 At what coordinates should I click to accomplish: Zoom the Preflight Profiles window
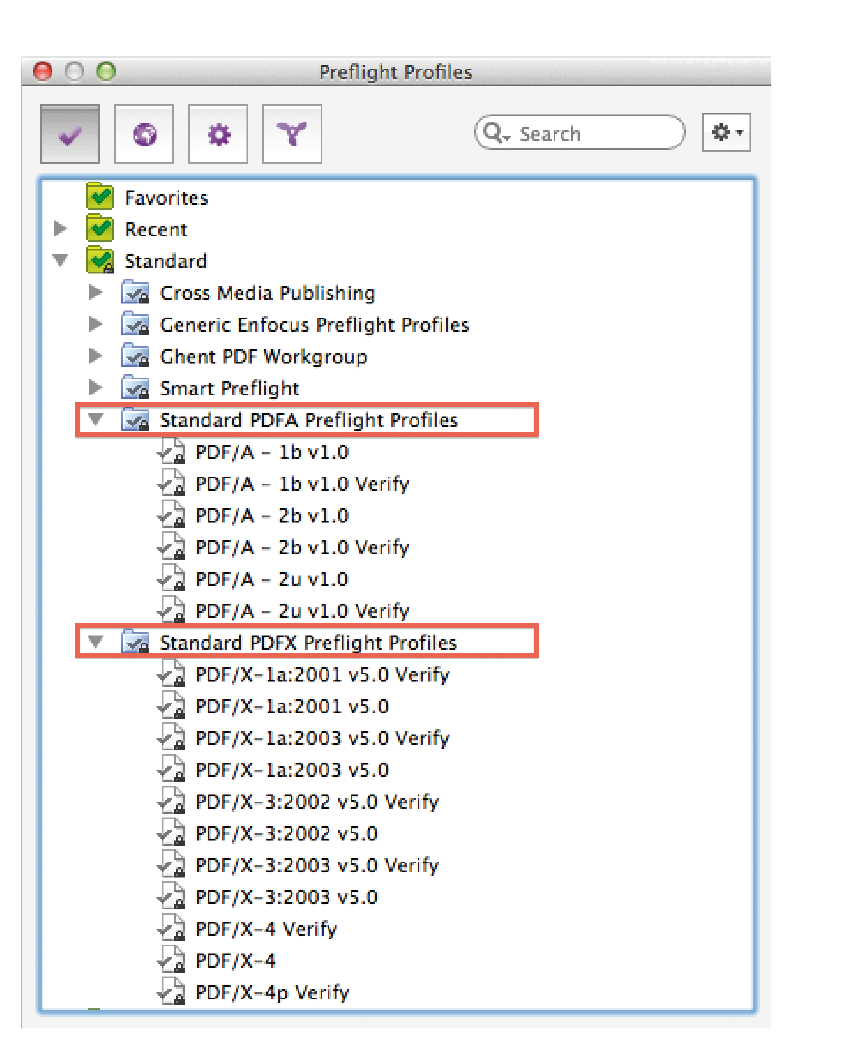tap(106, 71)
